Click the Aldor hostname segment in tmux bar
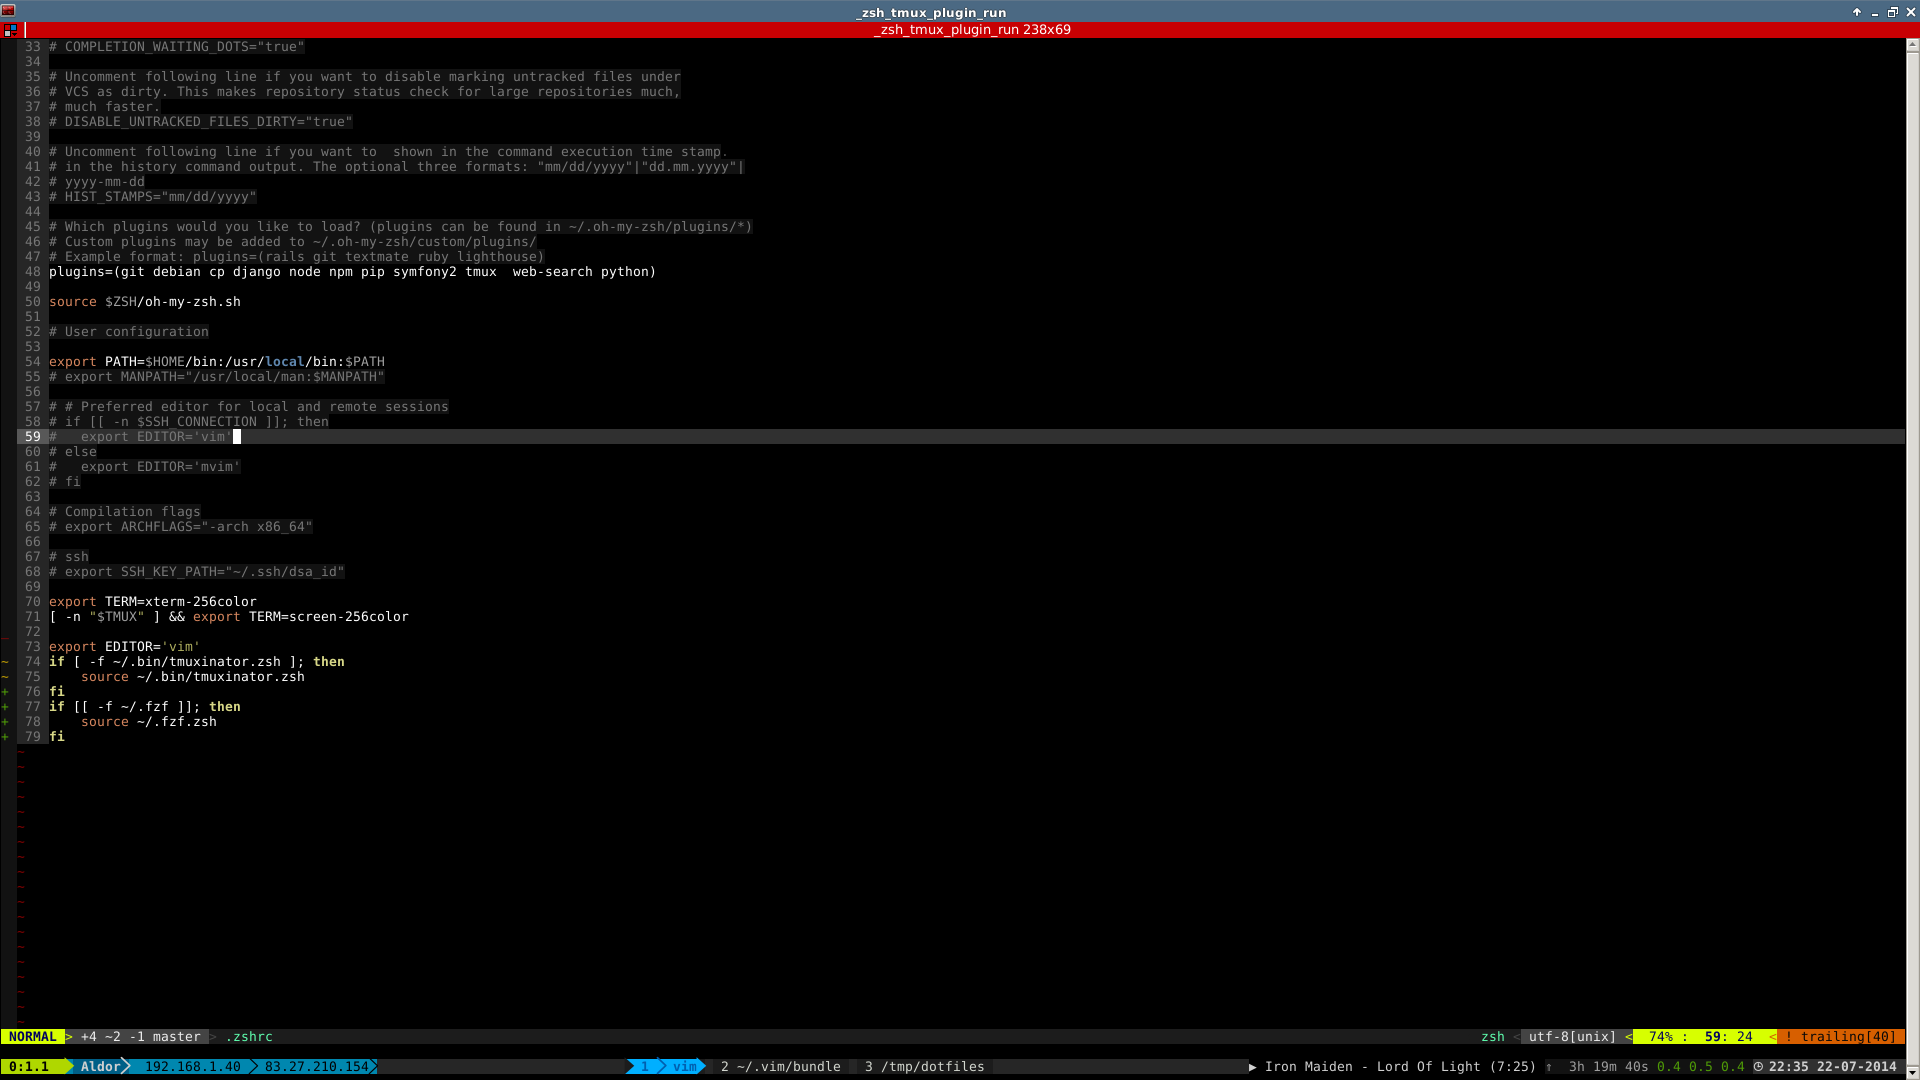 coord(100,1067)
